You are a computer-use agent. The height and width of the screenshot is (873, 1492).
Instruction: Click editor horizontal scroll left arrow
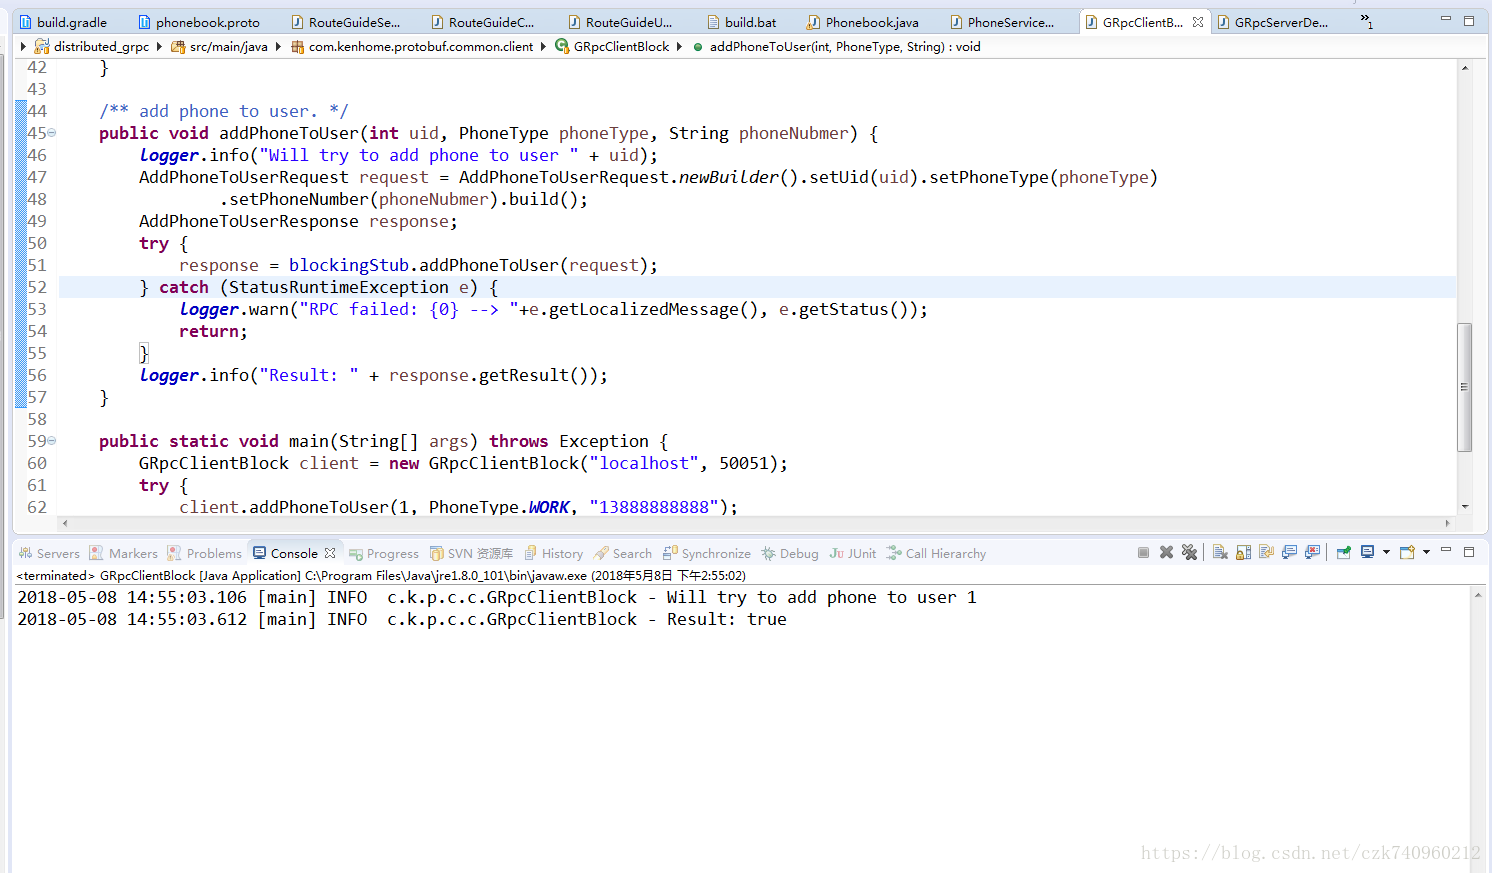[x=65, y=523]
